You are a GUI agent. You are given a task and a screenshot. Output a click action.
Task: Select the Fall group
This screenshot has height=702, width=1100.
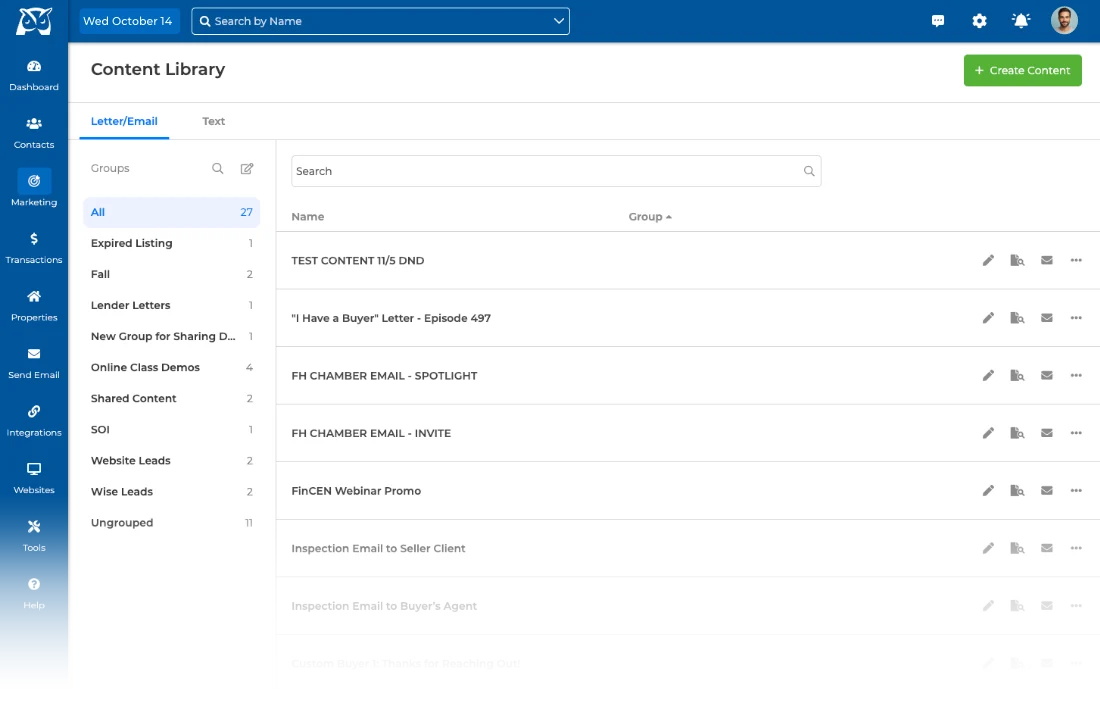(x=171, y=274)
